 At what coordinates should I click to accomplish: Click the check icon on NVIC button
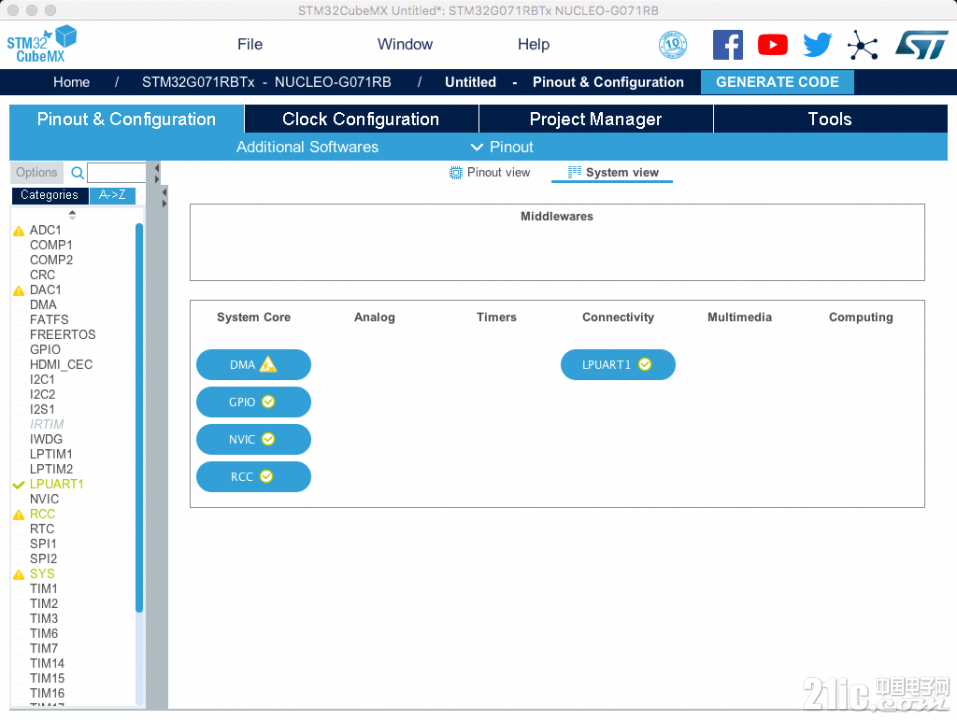click(268, 439)
